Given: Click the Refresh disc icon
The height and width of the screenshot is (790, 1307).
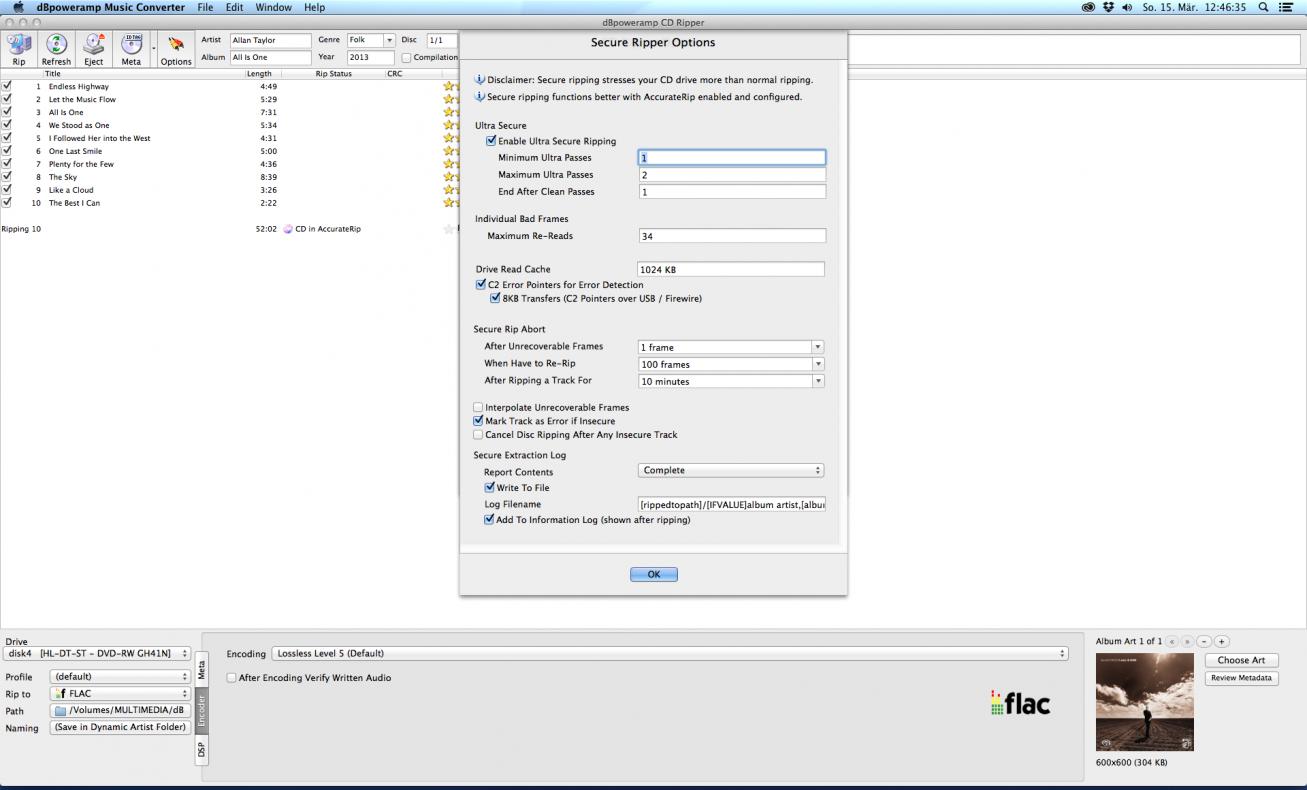Looking at the screenshot, I should (56, 45).
